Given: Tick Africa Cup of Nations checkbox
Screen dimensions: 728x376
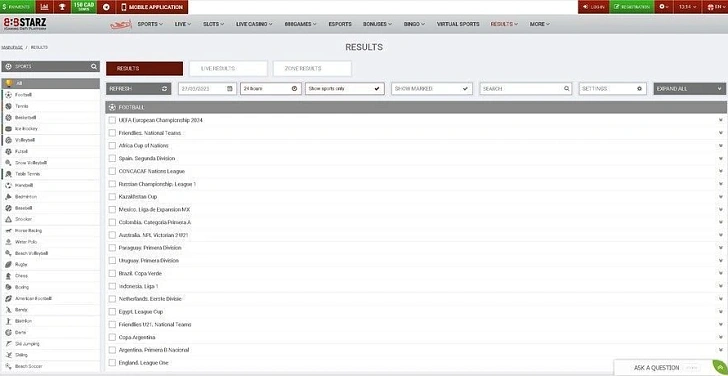Looking at the screenshot, I should [x=112, y=146].
